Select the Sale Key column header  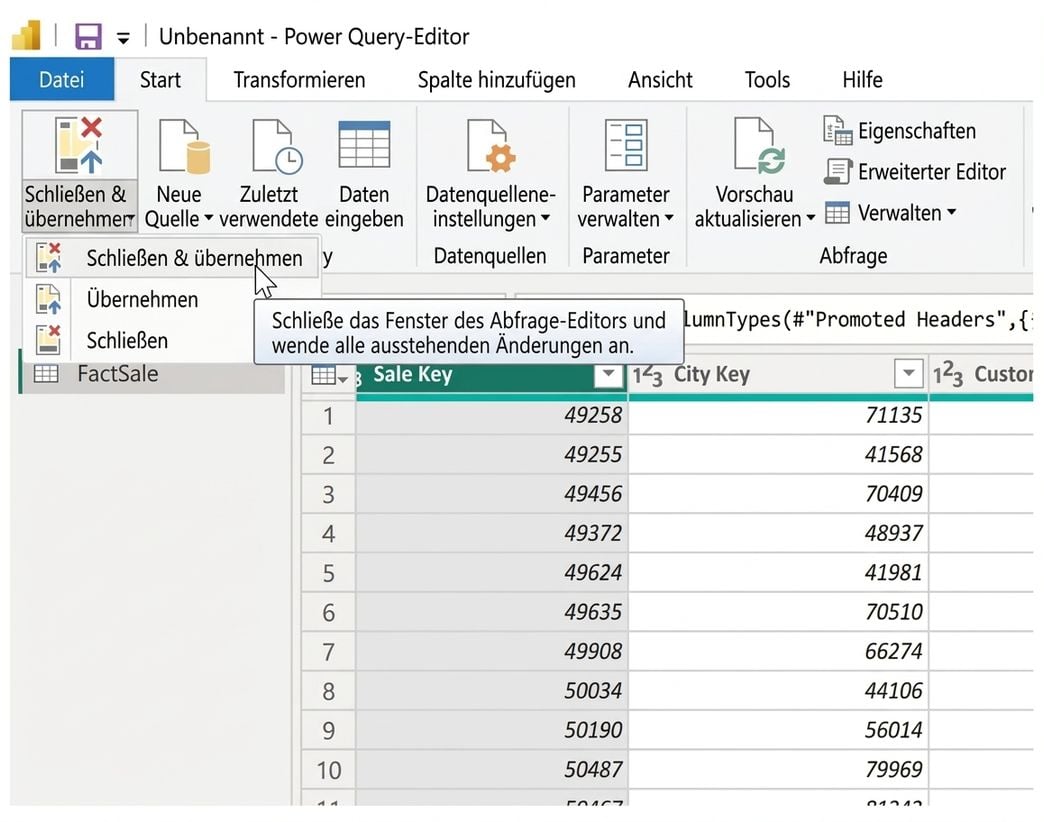coord(412,375)
